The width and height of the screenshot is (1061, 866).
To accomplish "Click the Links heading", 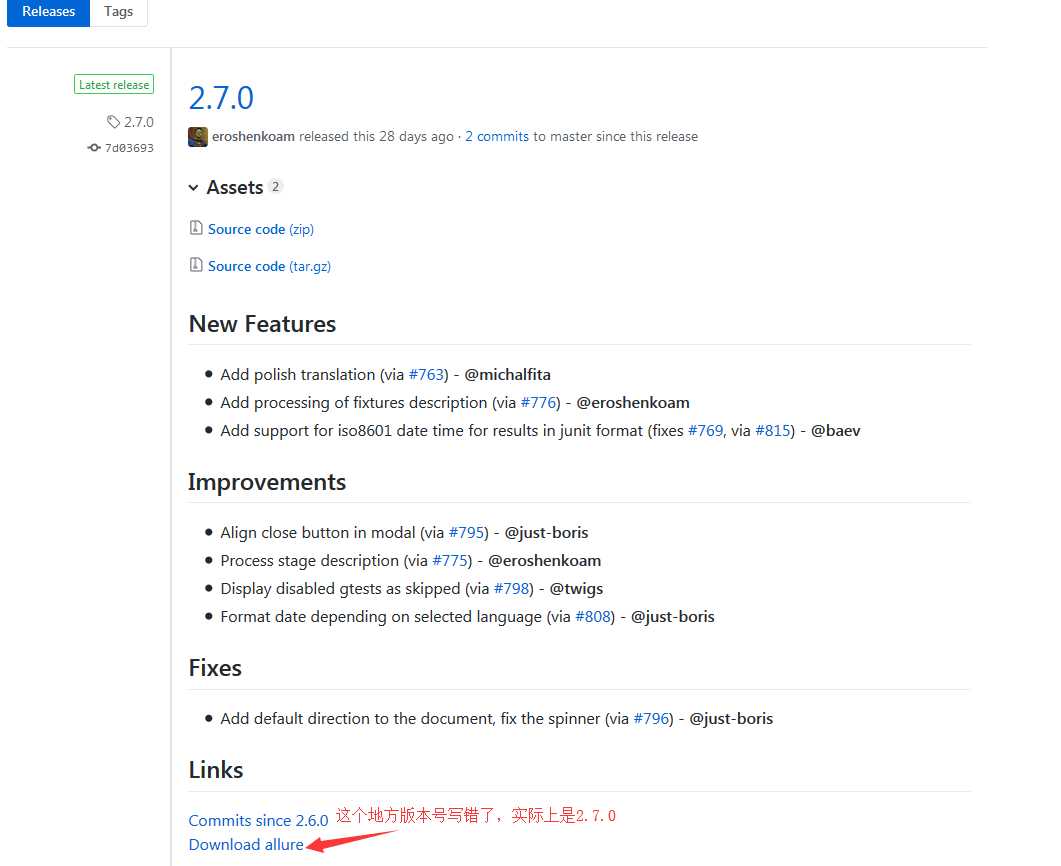I will [x=216, y=771].
